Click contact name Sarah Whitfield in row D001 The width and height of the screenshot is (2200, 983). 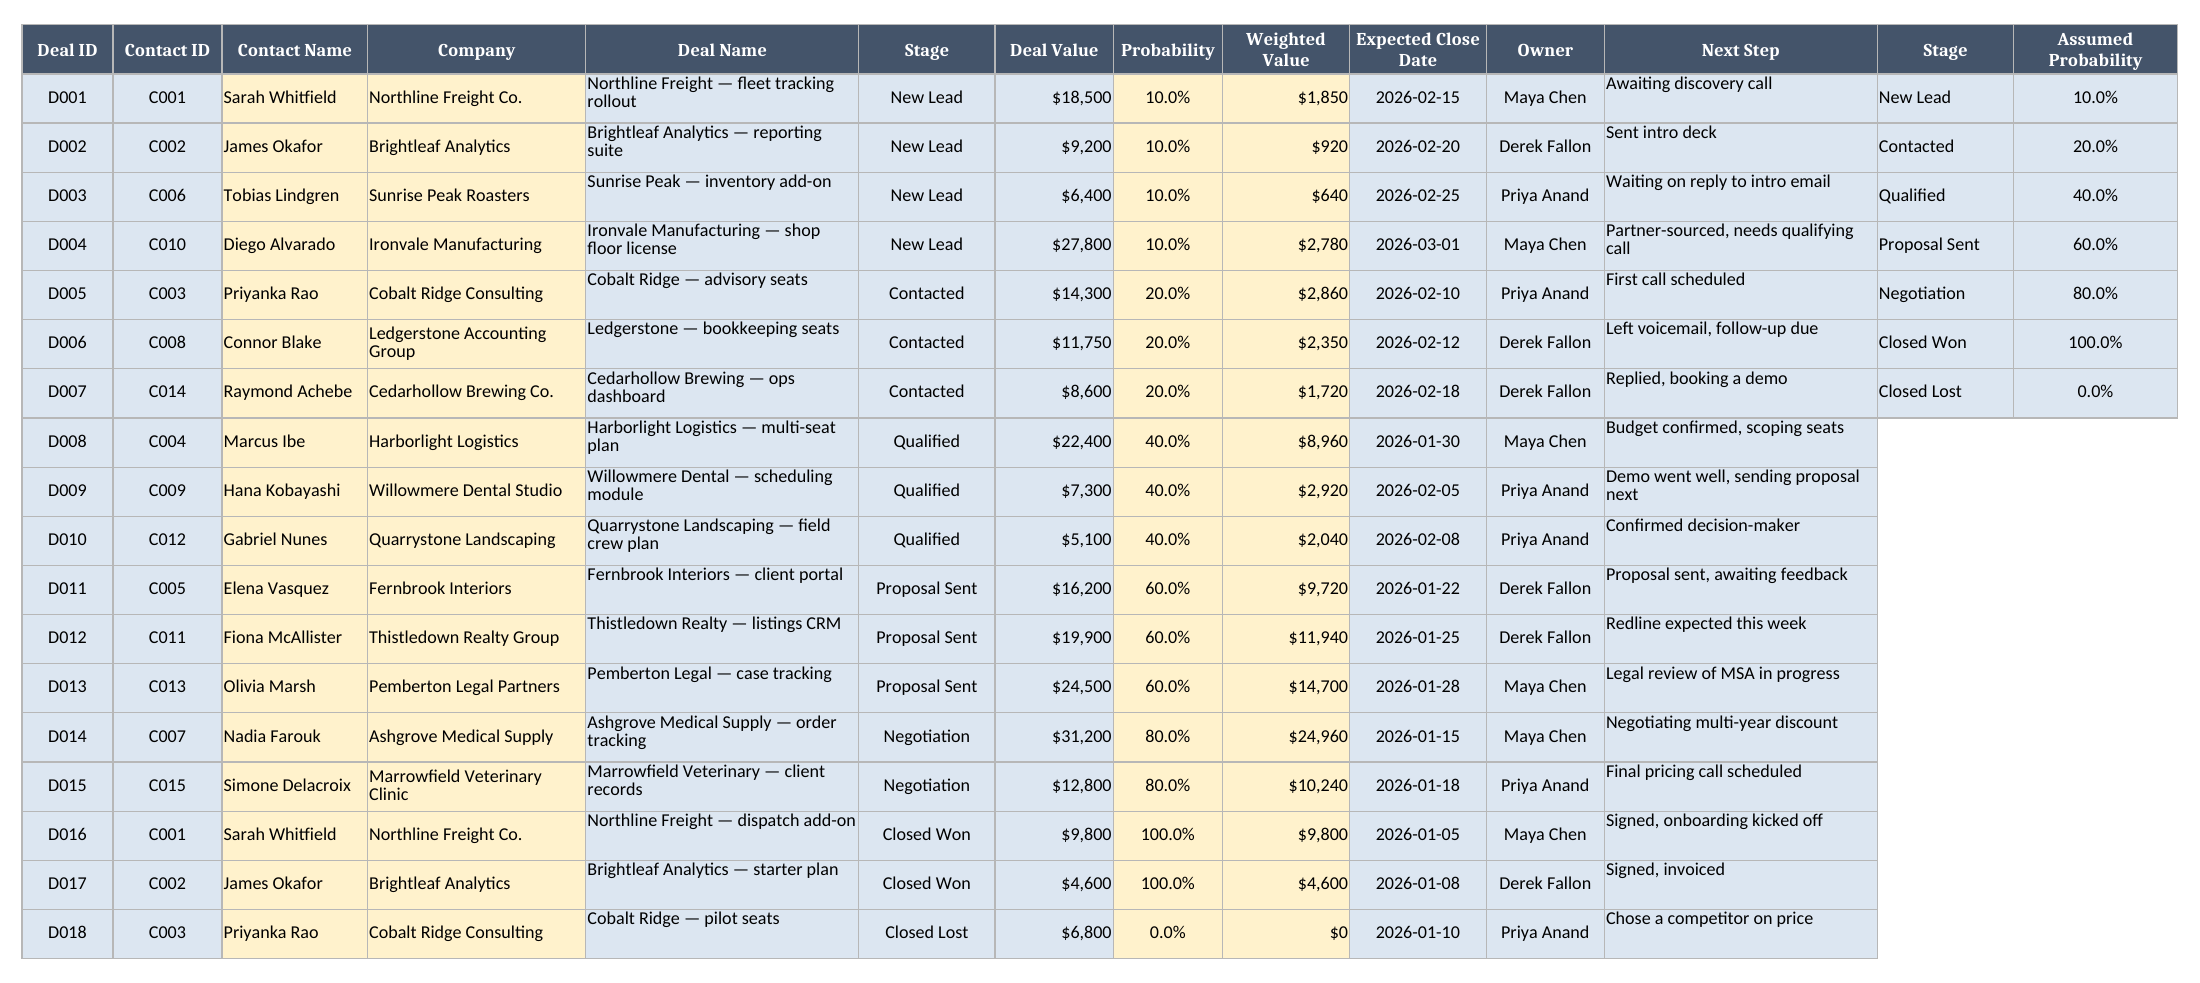click(x=294, y=98)
